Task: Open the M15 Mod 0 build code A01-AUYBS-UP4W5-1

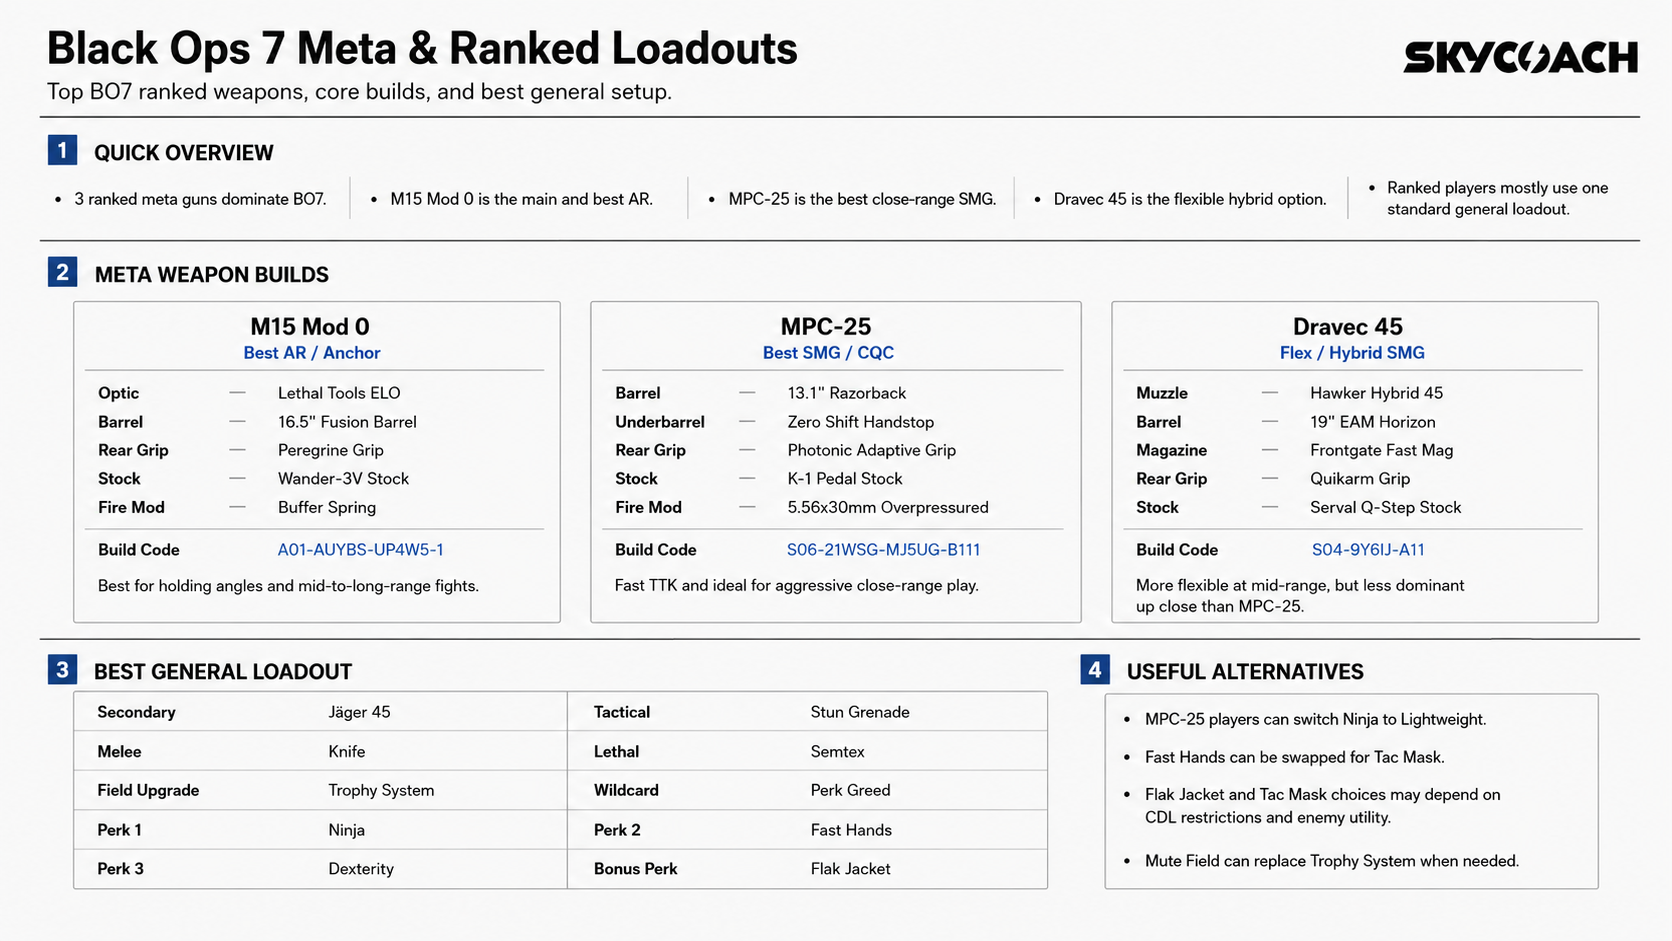Action: (x=360, y=550)
